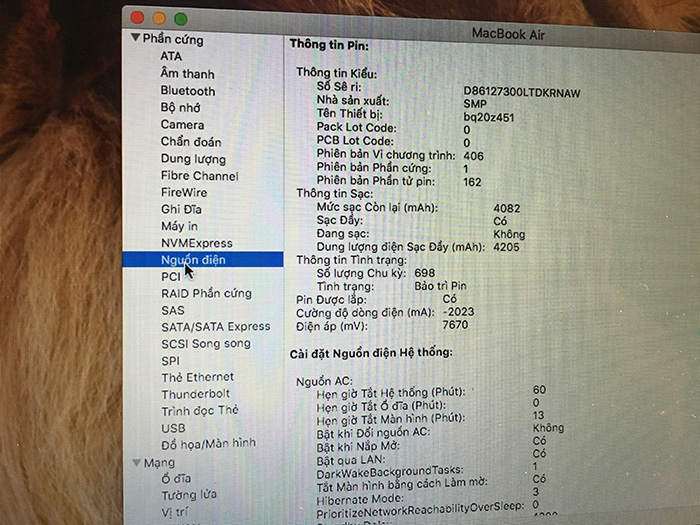Image resolution: width=700 pixels, height=525 pixels.
Task: Select Camera in the hardware list
Action: point(182,124)
